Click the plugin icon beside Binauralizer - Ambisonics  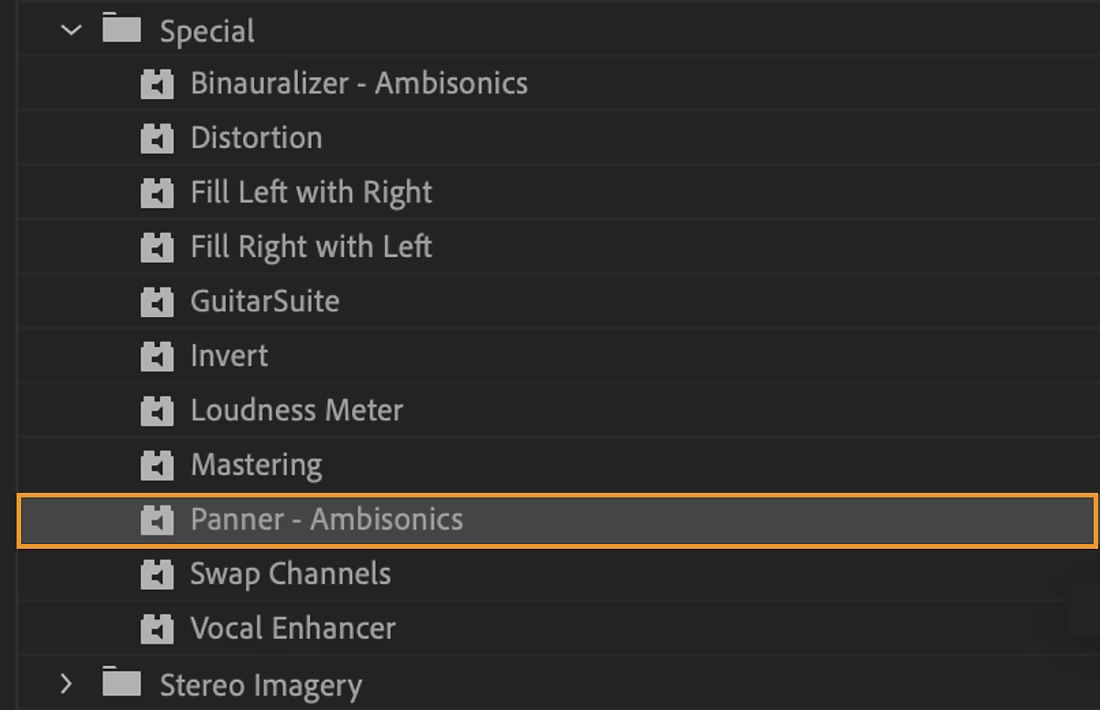click(157, 84)
